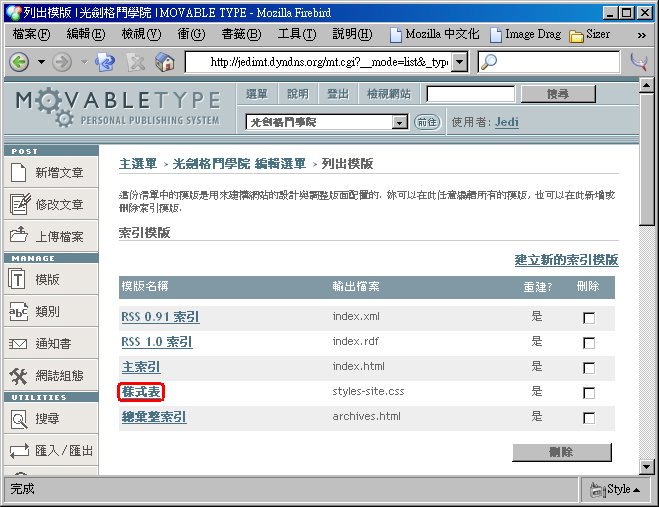Click the 檢視網站 view site tab

(x=389, y=94)
